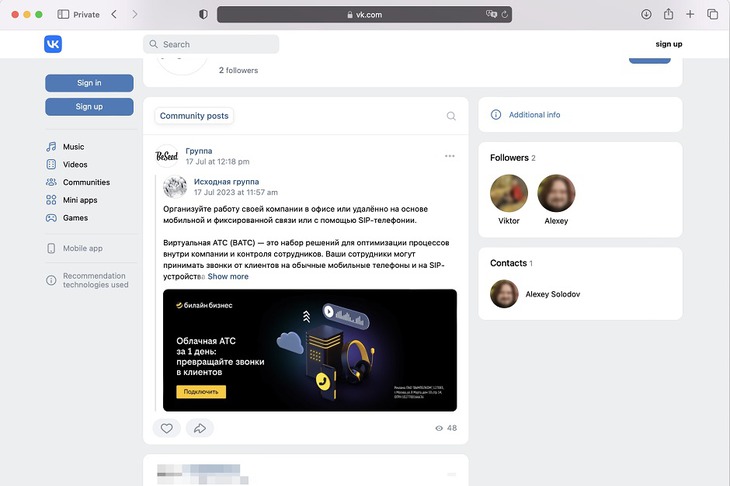
Task: Select the Community posts tab
Action: [x=194, y=116]
